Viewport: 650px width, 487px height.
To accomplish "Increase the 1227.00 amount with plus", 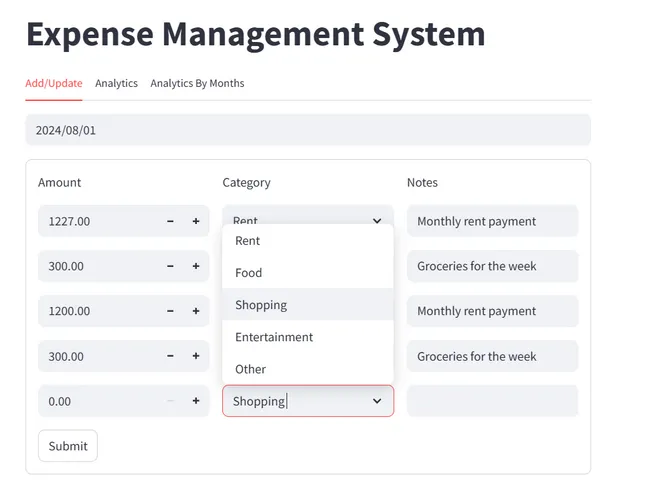I will 196,221.
